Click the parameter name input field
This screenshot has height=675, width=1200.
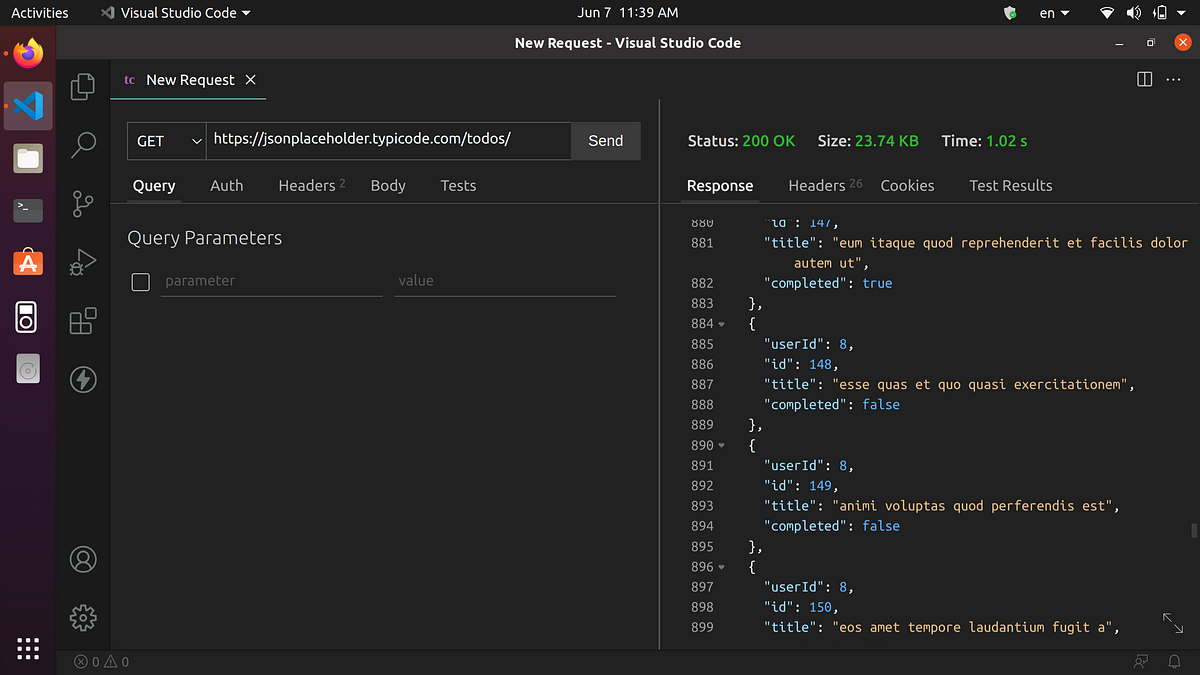tap(271, 281)
